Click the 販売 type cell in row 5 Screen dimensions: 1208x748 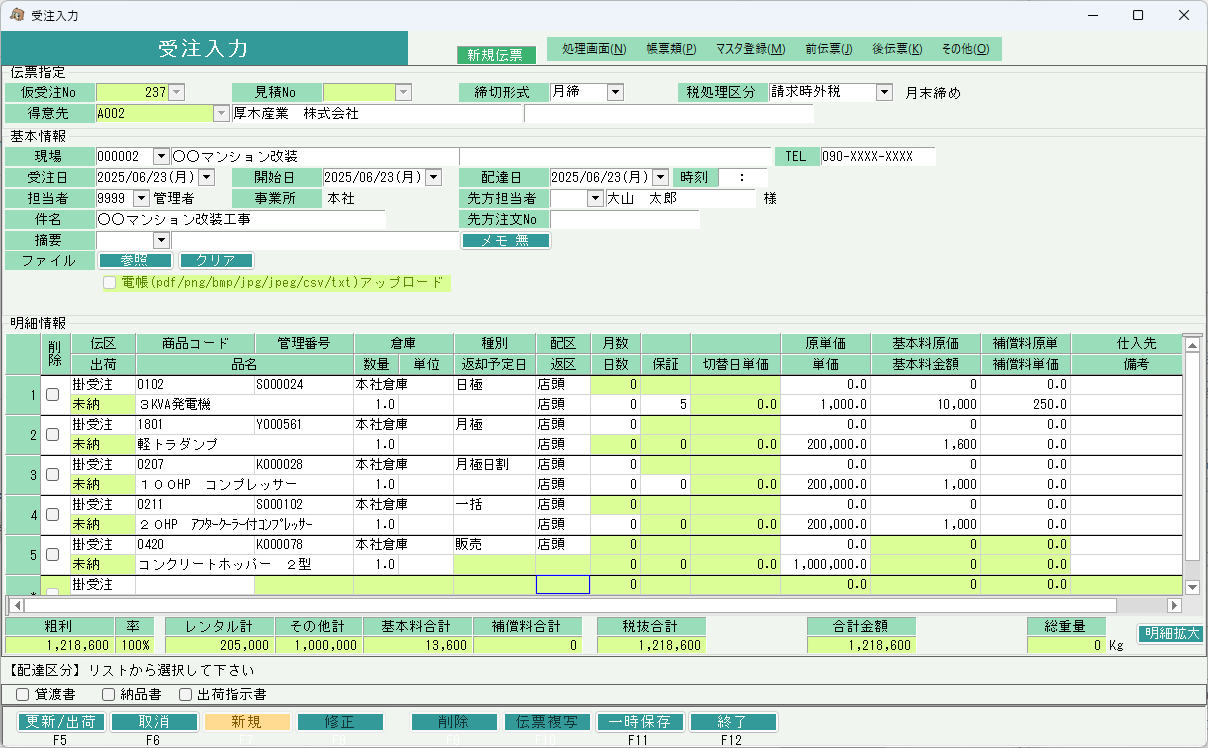click(x=494, y=544)
